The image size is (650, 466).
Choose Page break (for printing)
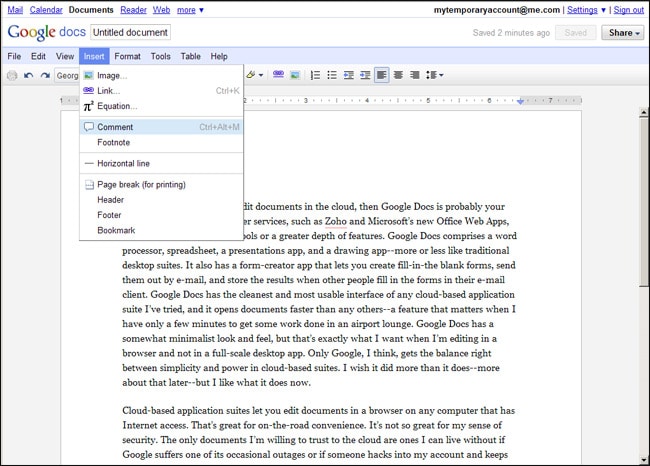(161, 184)
